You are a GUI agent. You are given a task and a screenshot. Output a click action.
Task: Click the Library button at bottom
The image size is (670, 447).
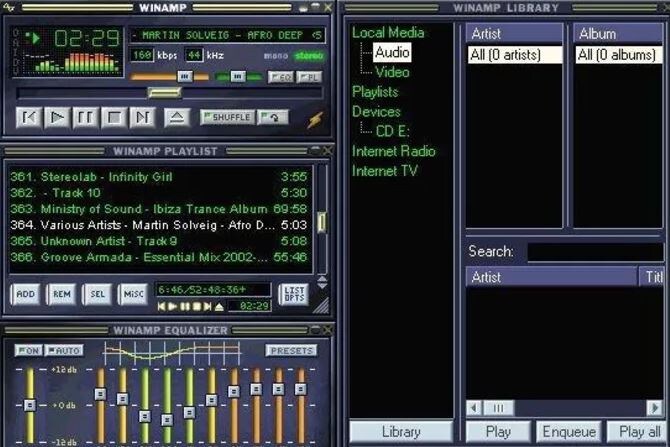pyautogui.click(x=401, y=432)
